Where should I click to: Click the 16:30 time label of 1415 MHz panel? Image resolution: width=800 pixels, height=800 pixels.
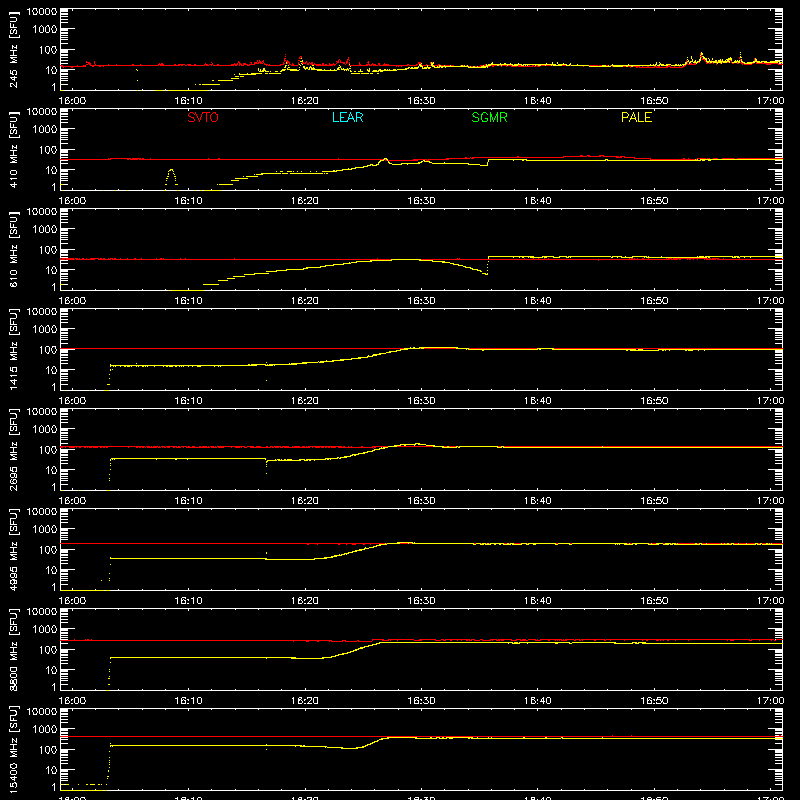coord(421,401)
